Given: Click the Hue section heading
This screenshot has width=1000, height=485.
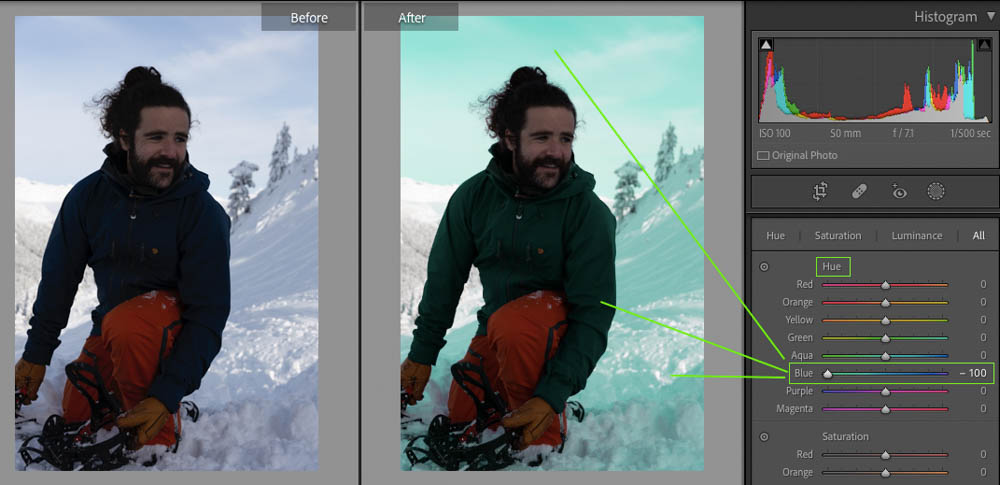Looking at the screenshot, I should point(832,267).
